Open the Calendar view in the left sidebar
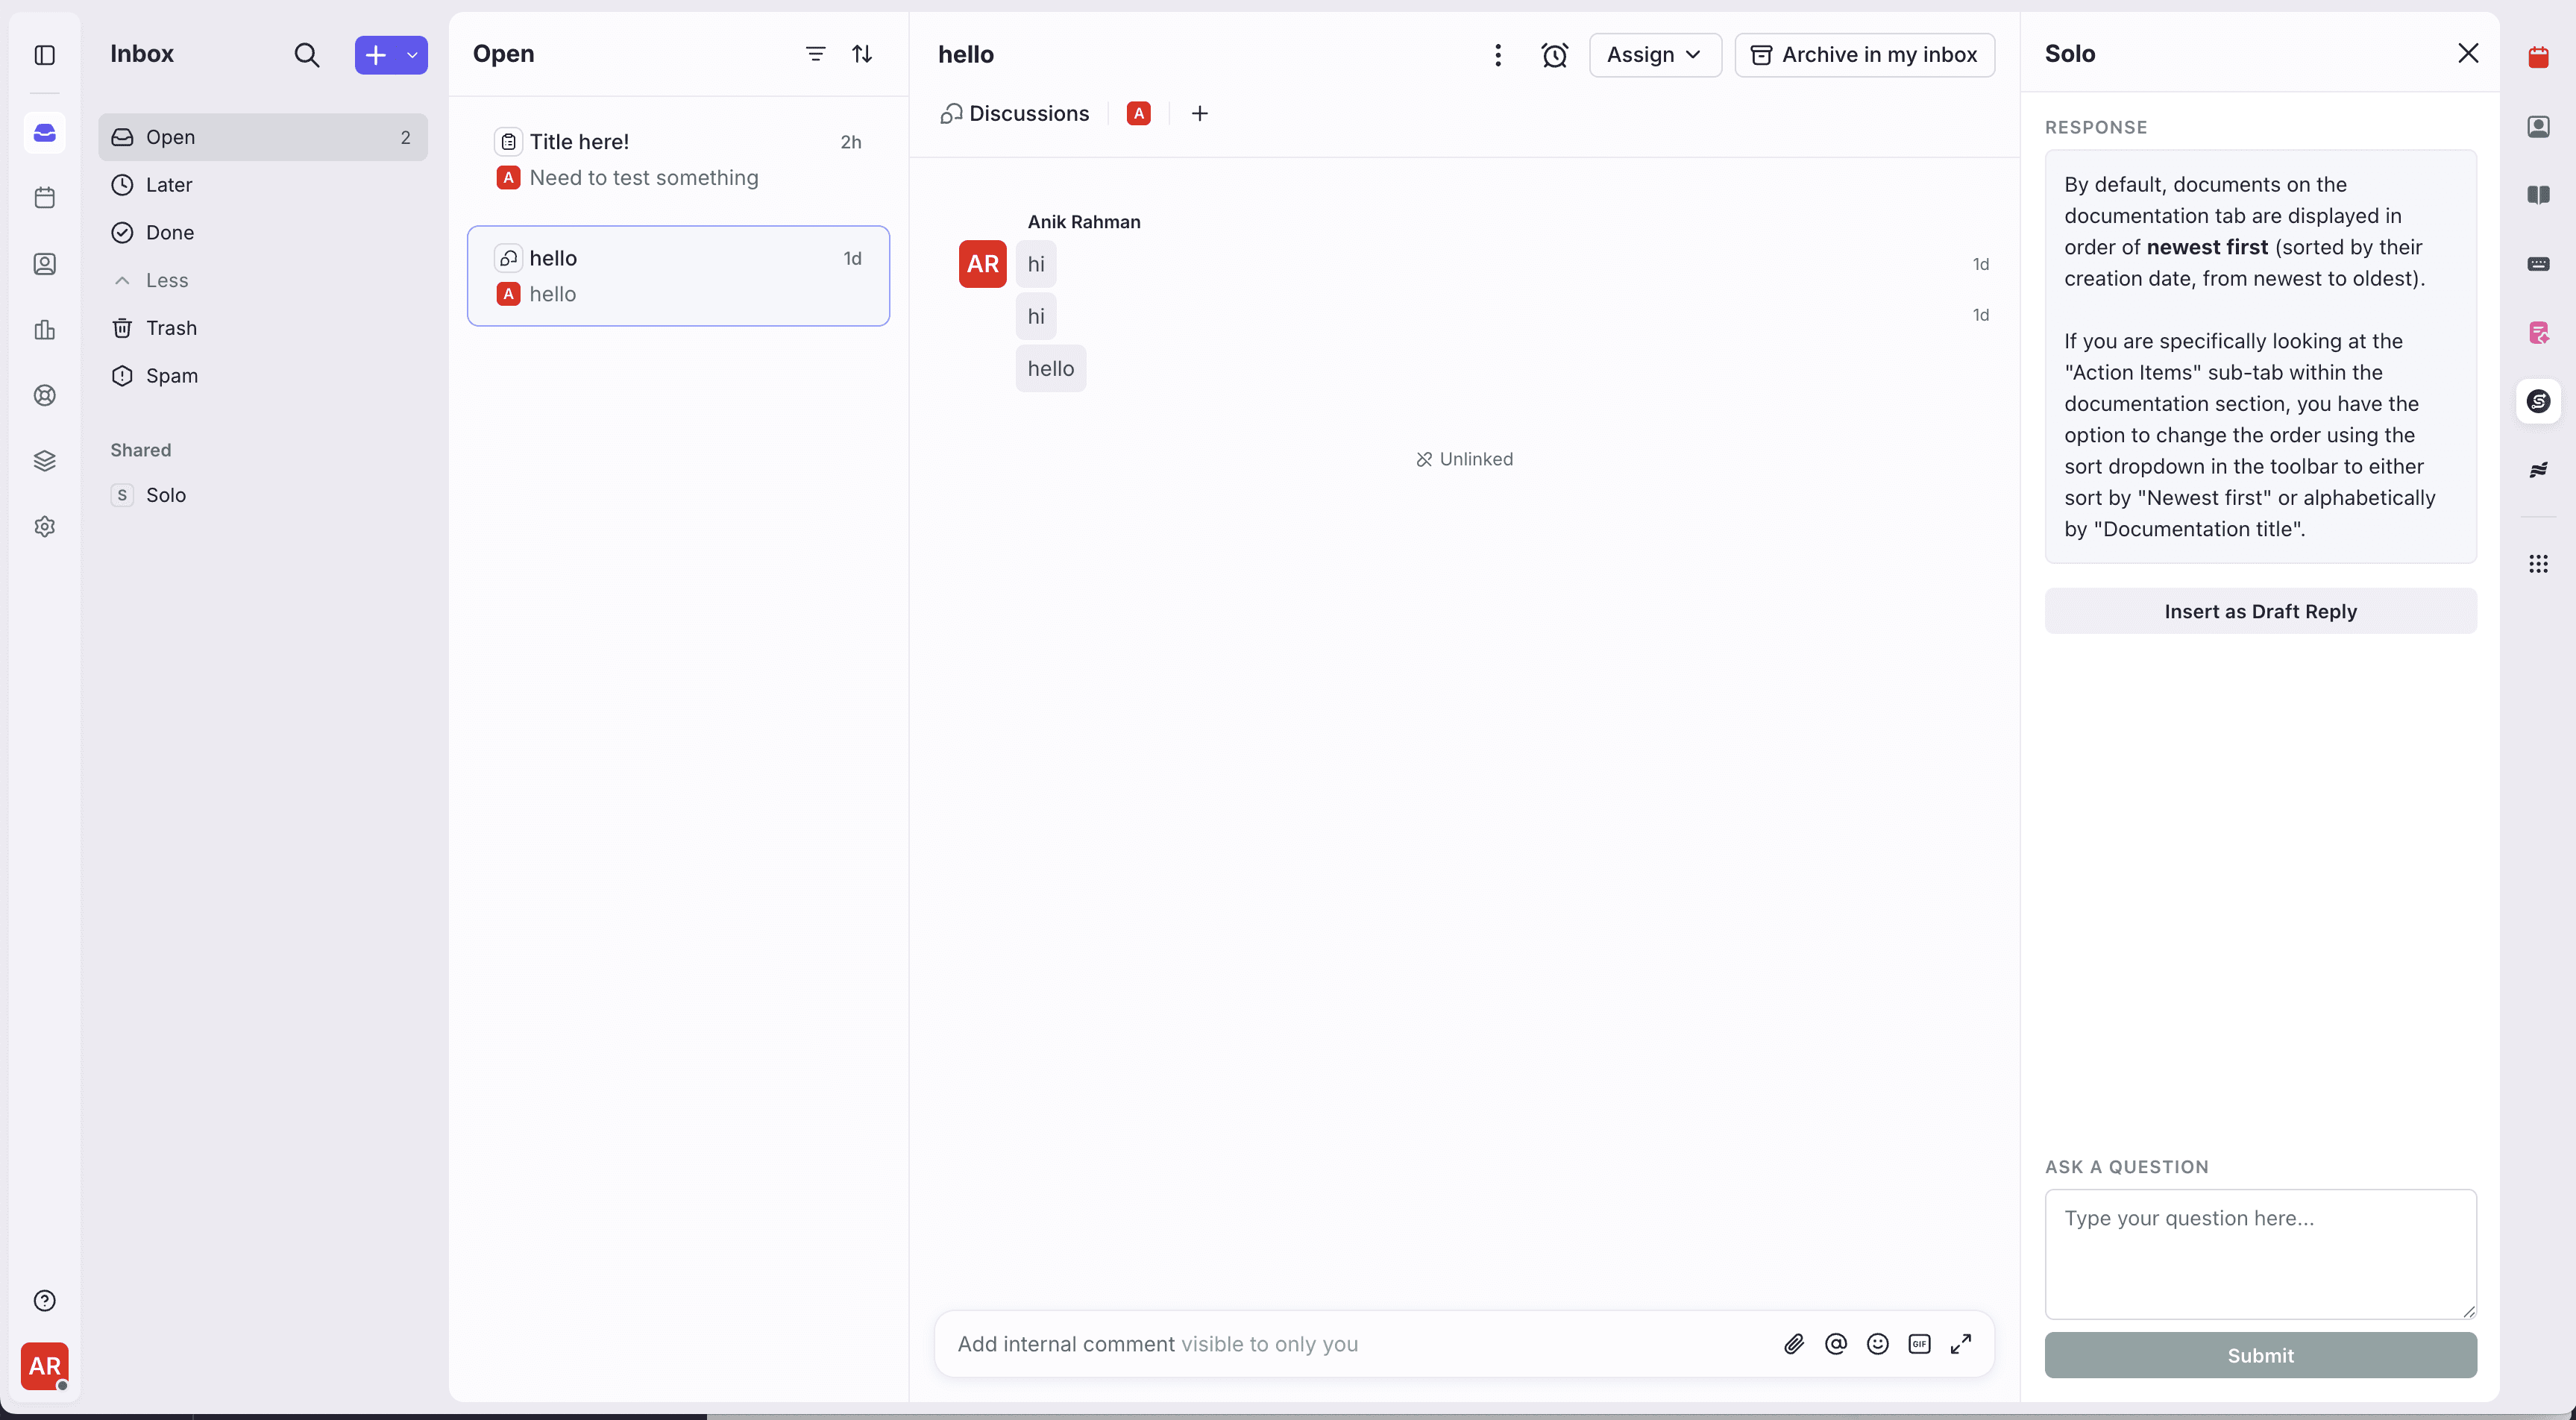 pos(44,197)
